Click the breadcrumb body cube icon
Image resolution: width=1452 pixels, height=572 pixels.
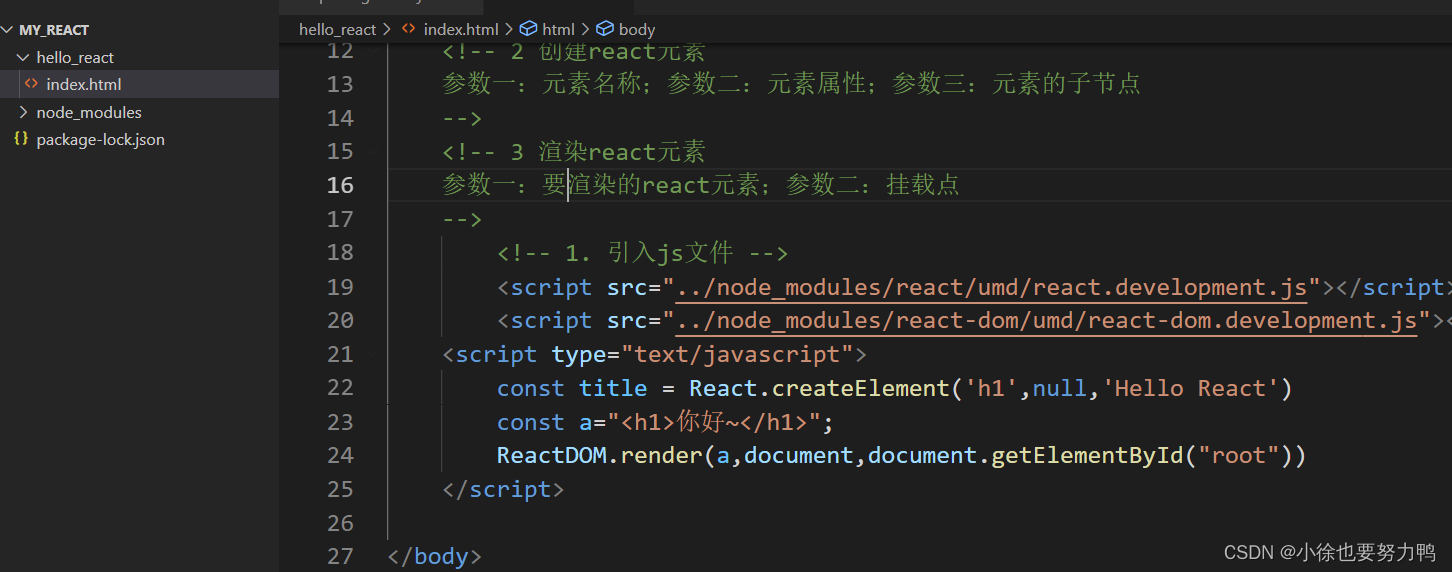coord(604,30)
